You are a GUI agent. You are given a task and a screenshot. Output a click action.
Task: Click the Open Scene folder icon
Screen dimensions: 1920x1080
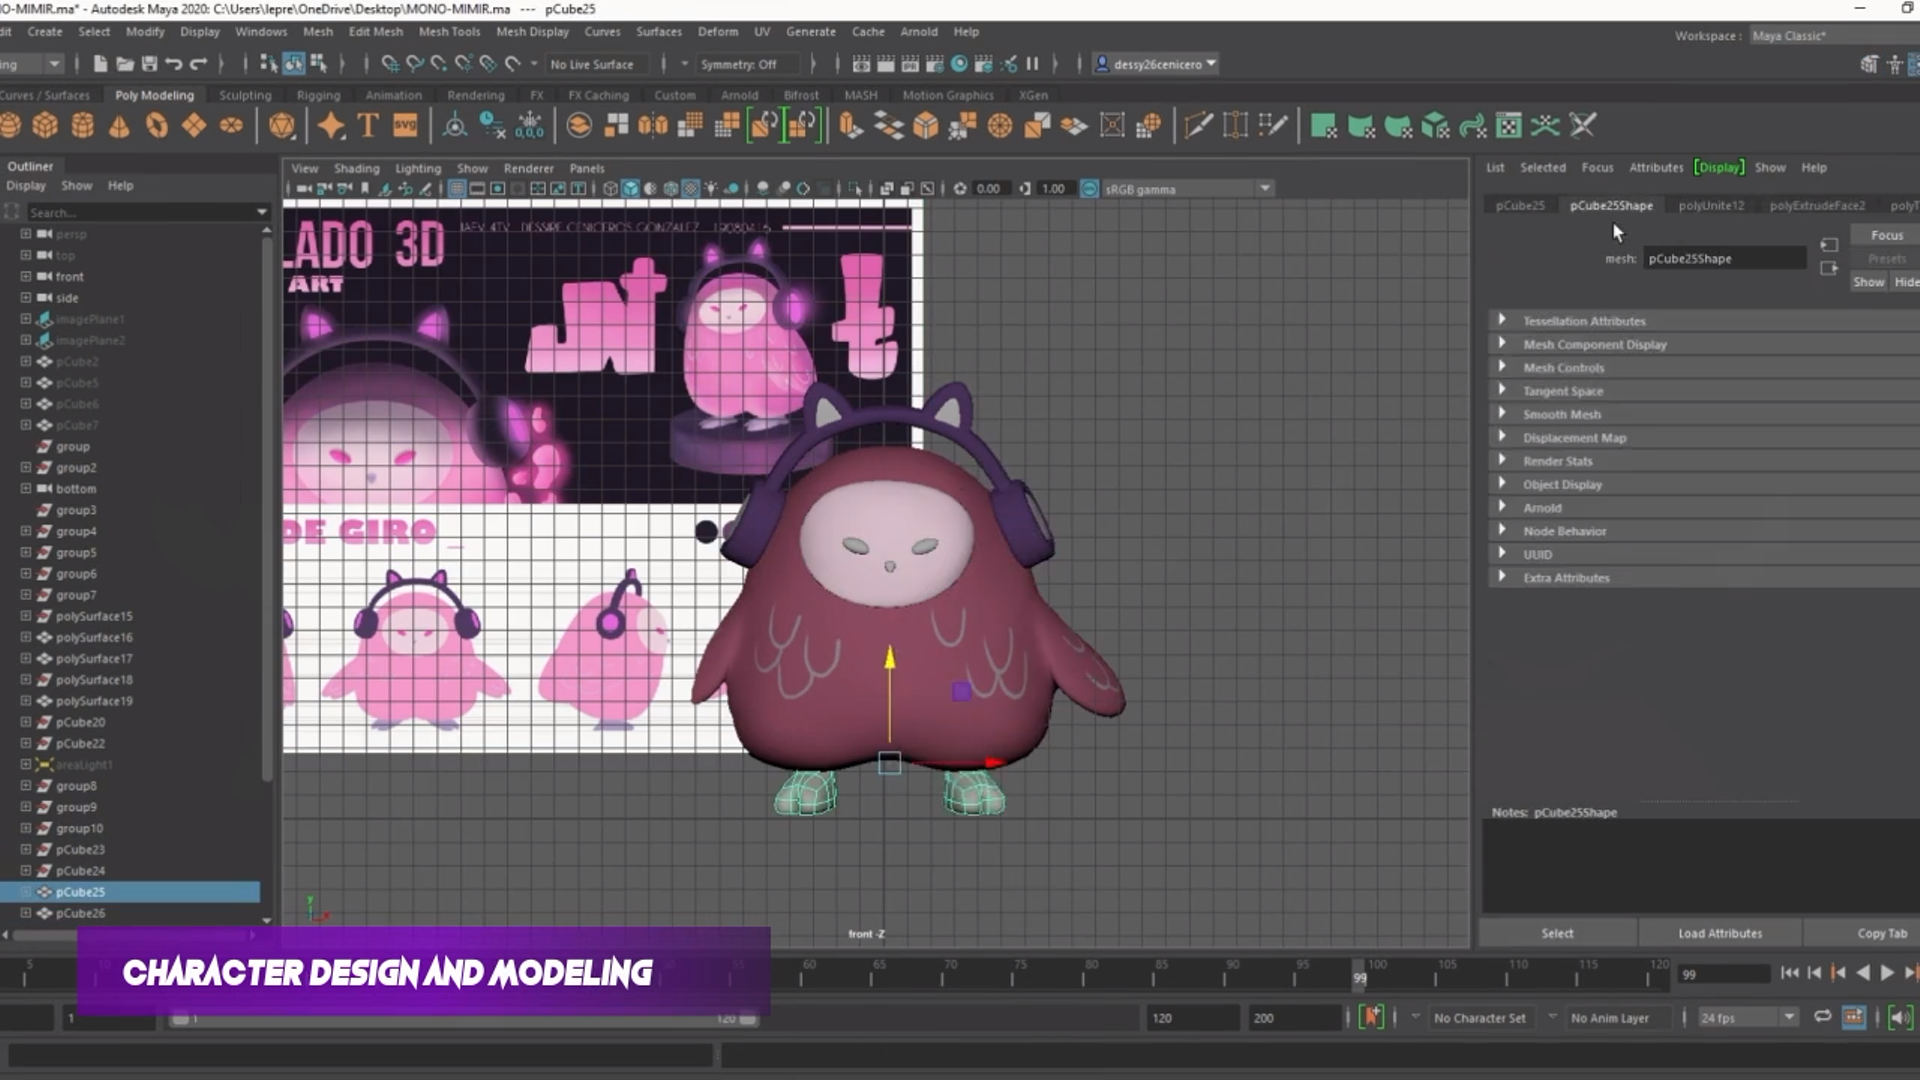coord(125,64)
